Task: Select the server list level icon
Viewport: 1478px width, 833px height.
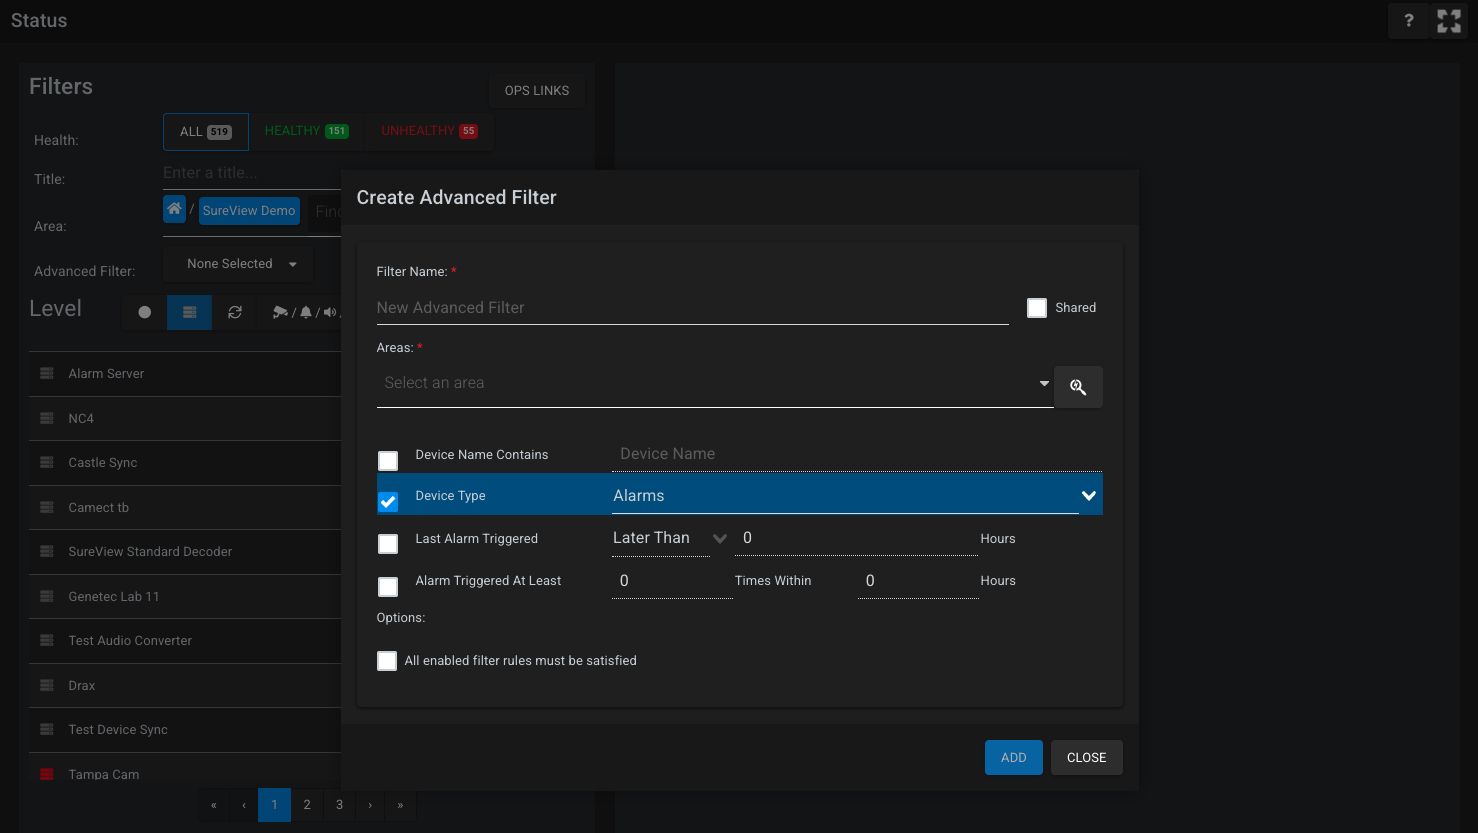Action: click(x=189, y=312)
